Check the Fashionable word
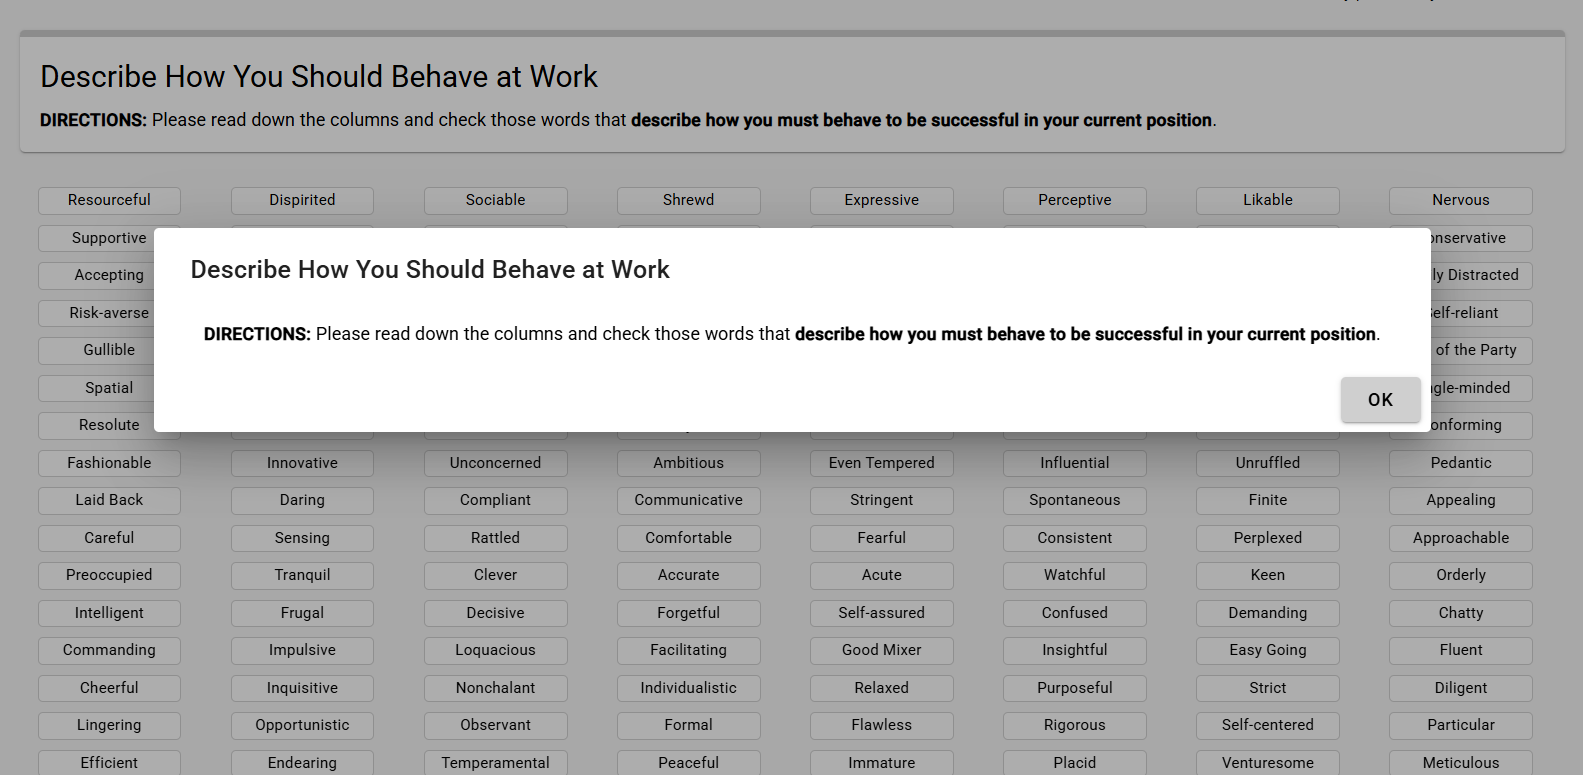The width and height of the screenshot is (1583, 775). tap(109, 463)
